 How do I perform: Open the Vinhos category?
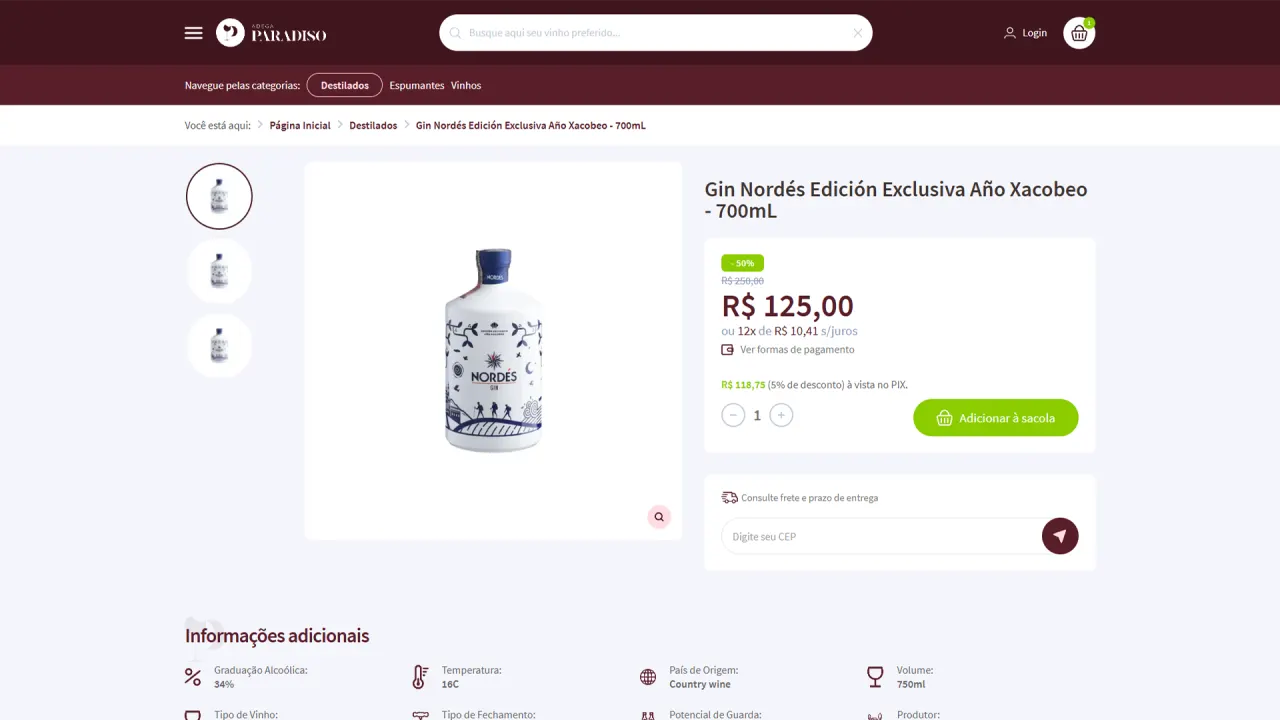466,85
